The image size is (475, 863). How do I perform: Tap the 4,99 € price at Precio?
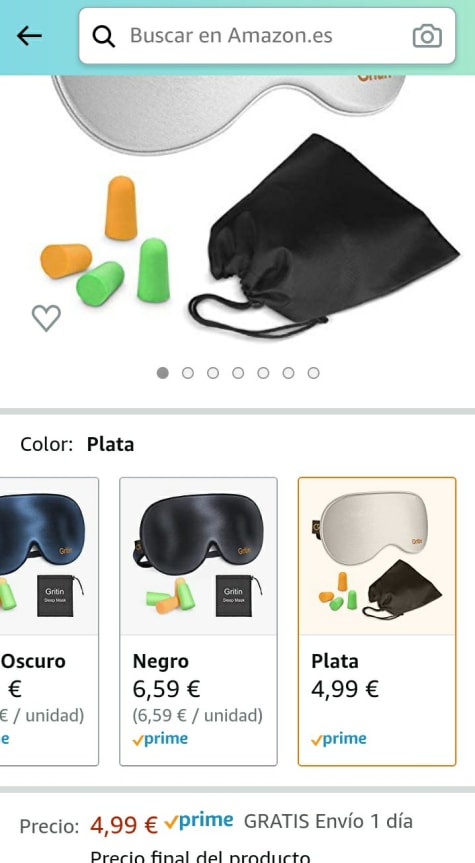[x=124, y=824]
